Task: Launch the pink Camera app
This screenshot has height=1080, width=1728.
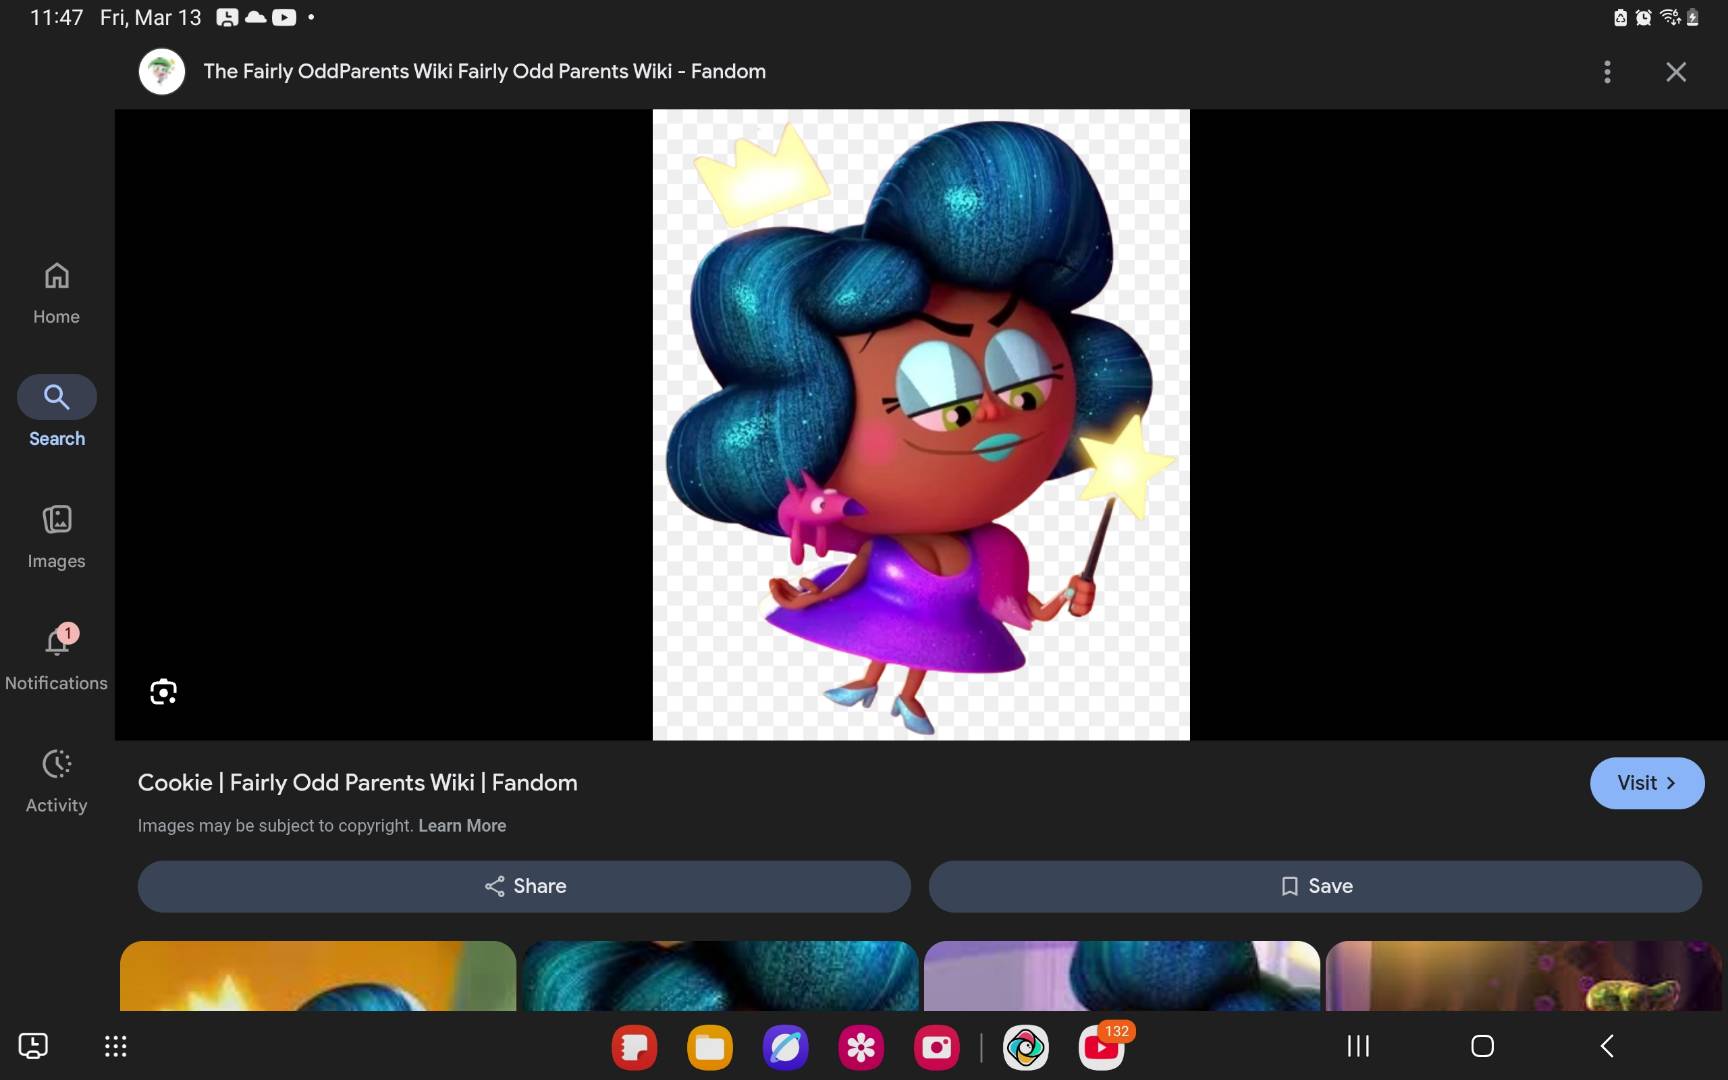Action: (937, 1047)
